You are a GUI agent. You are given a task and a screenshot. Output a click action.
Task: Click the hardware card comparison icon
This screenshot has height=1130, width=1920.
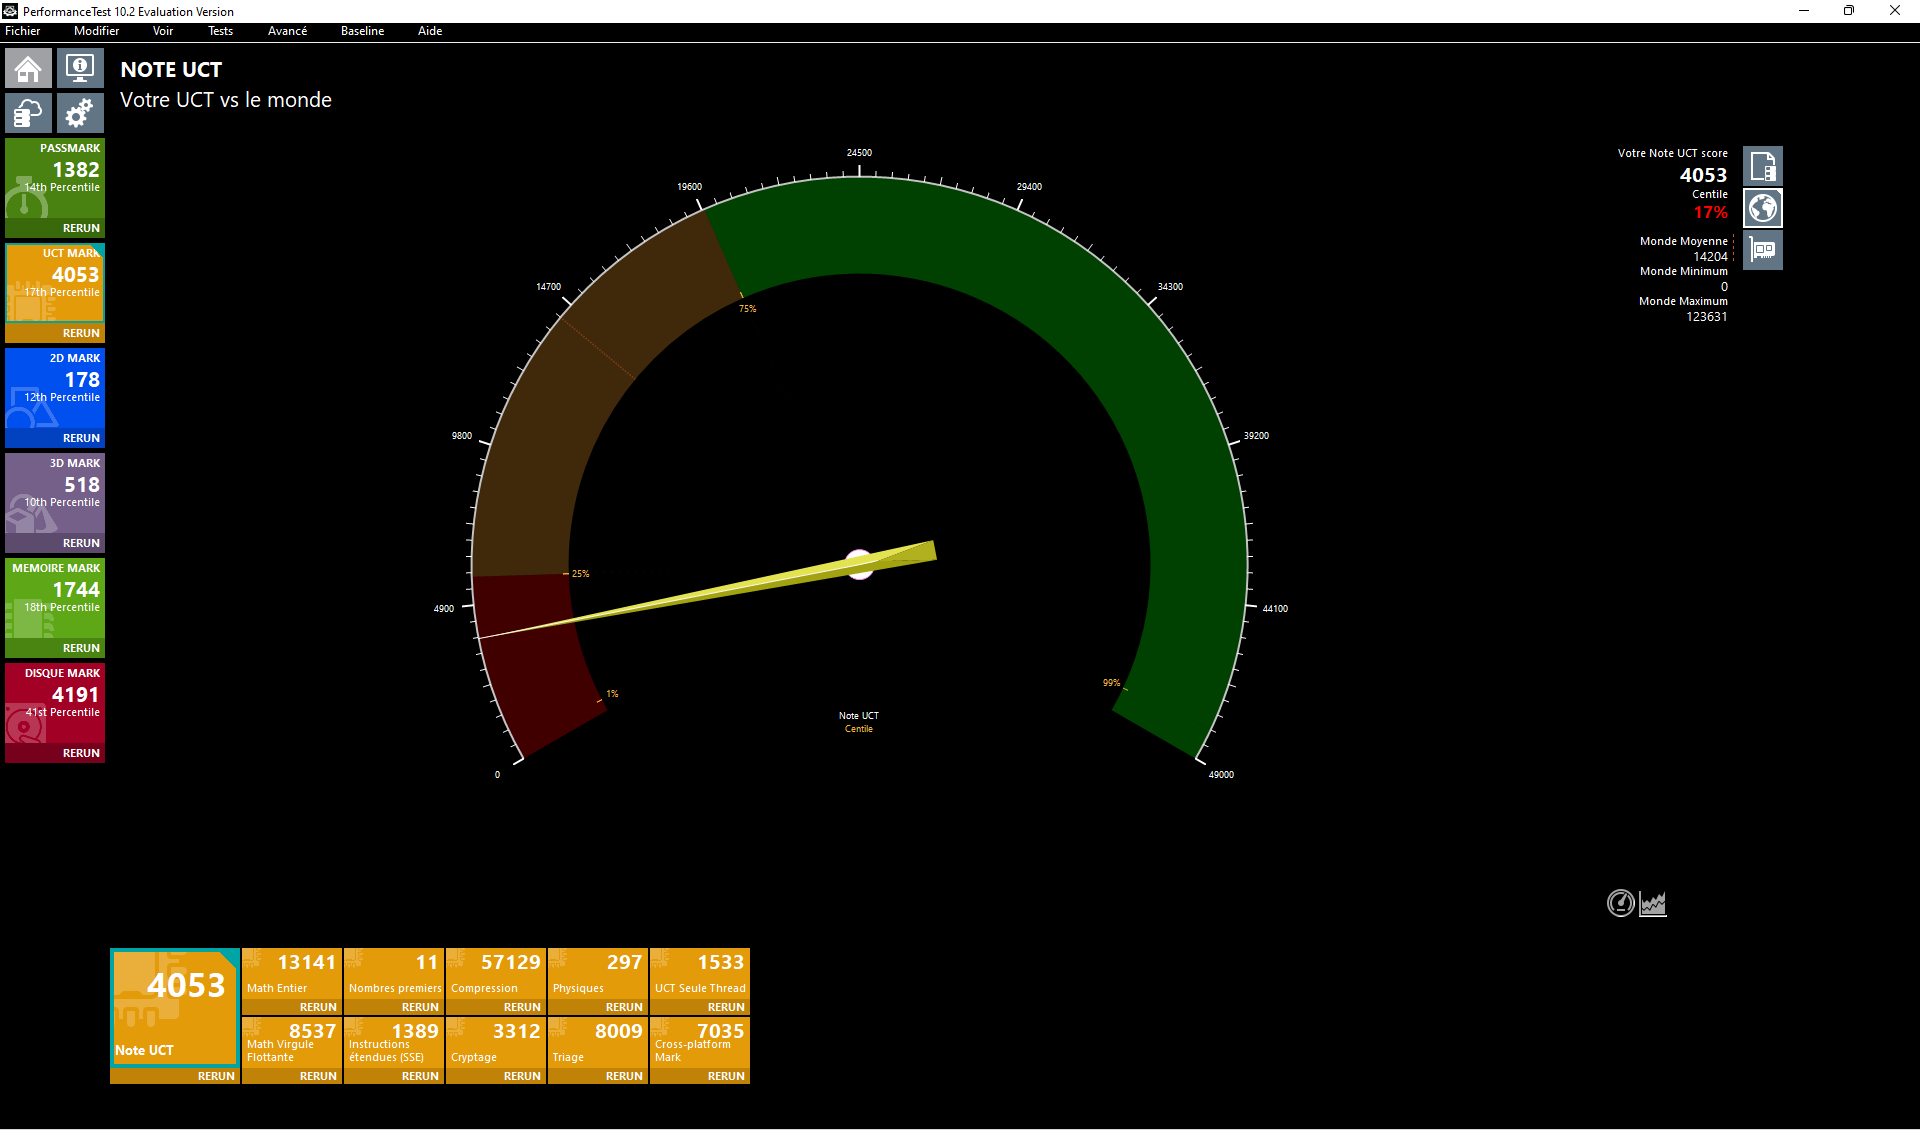click(1762, 250)
